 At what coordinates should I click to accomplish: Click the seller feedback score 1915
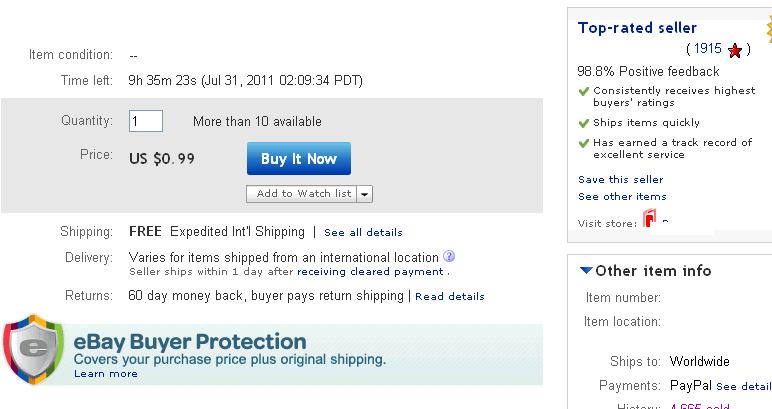pos(707,49)
